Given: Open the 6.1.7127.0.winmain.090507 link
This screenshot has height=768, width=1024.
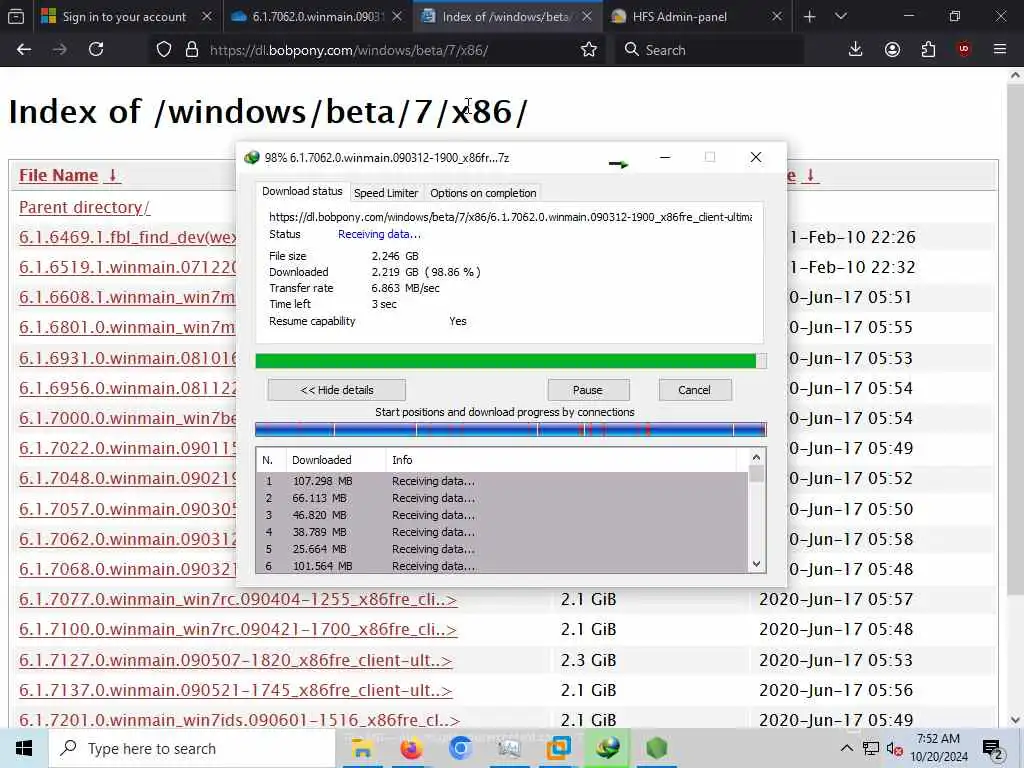Looking at the screenshot, I should (235, 660).
